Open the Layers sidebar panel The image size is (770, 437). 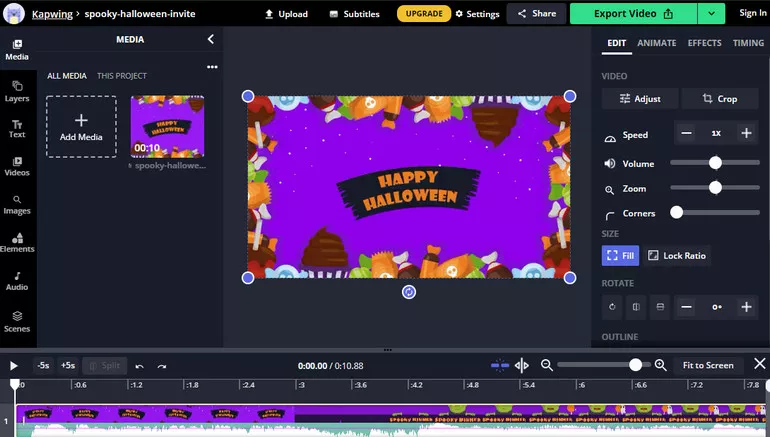(x=17, y=91)
